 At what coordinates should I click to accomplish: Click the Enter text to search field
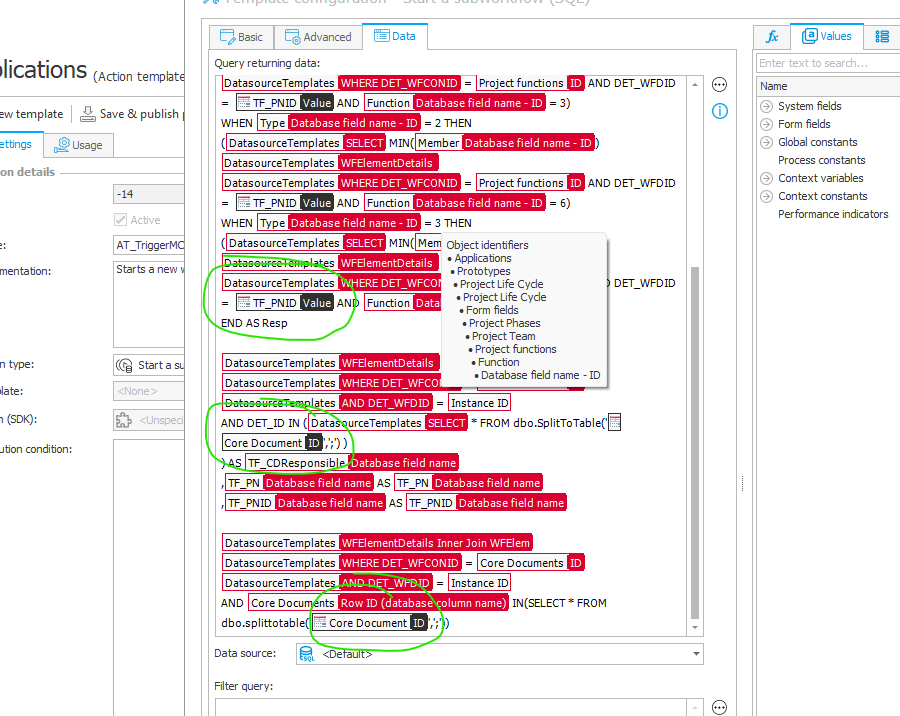[828, 63]
